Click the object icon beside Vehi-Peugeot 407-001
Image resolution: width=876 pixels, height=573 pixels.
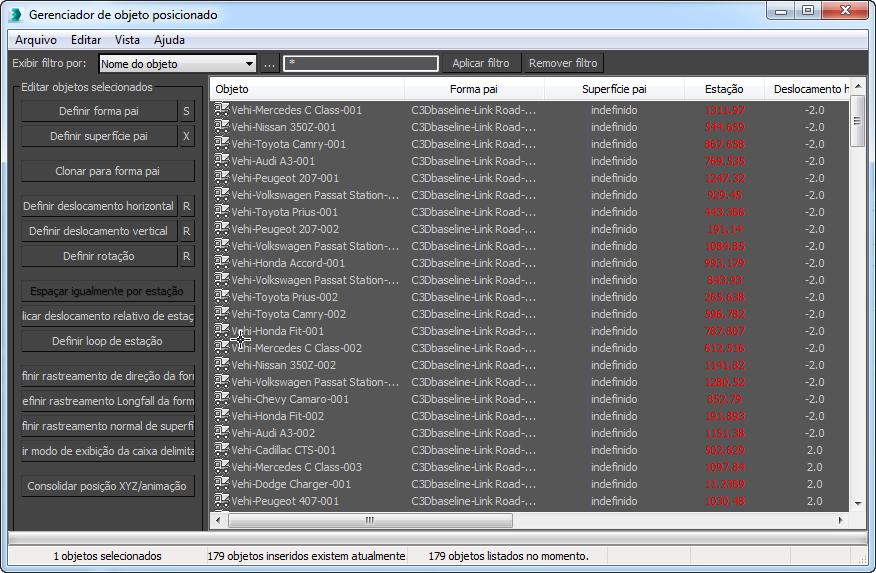click(221, 501)
